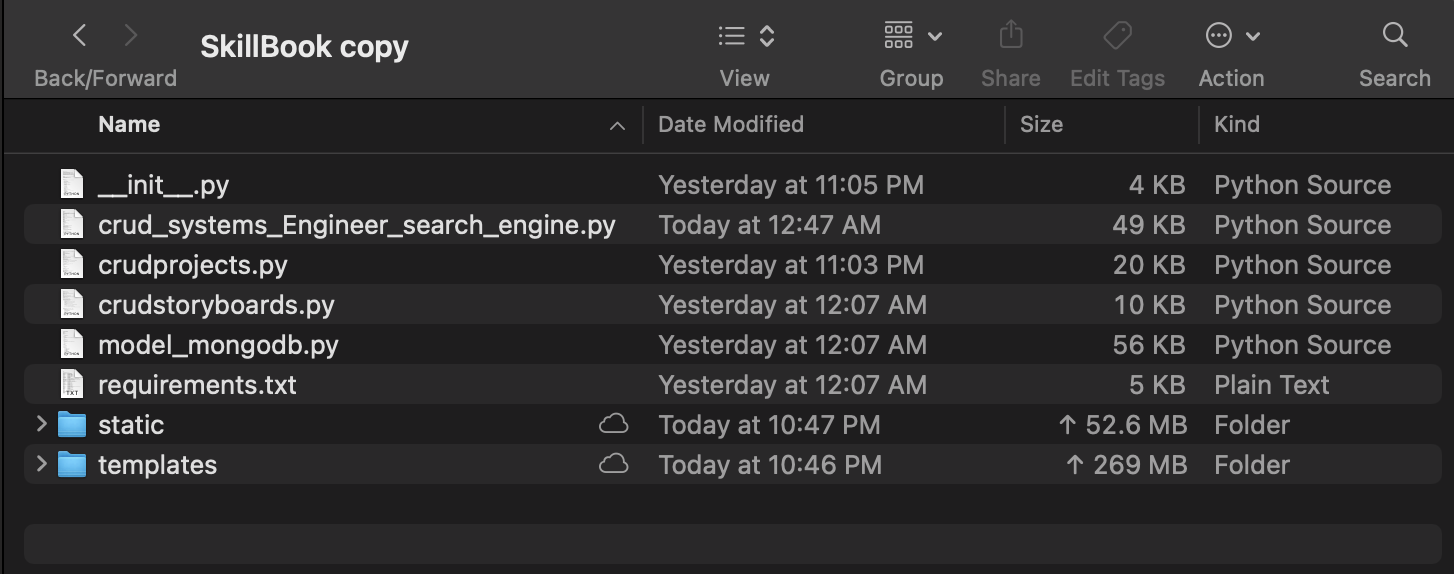The image size is (1454, 574).
Task: Expand the Action dropdown chevron
Action: click(x=1253, y=37)
